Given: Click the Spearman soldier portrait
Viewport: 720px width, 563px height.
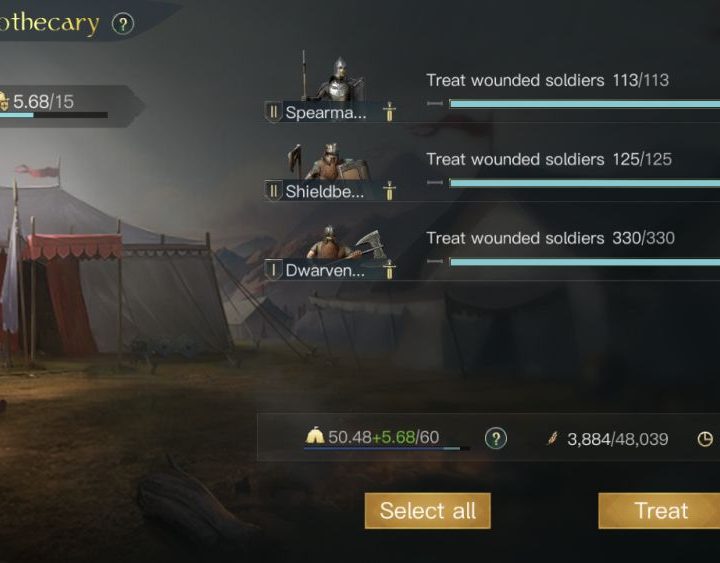Looking at the screenshot, I should point(333,79).
